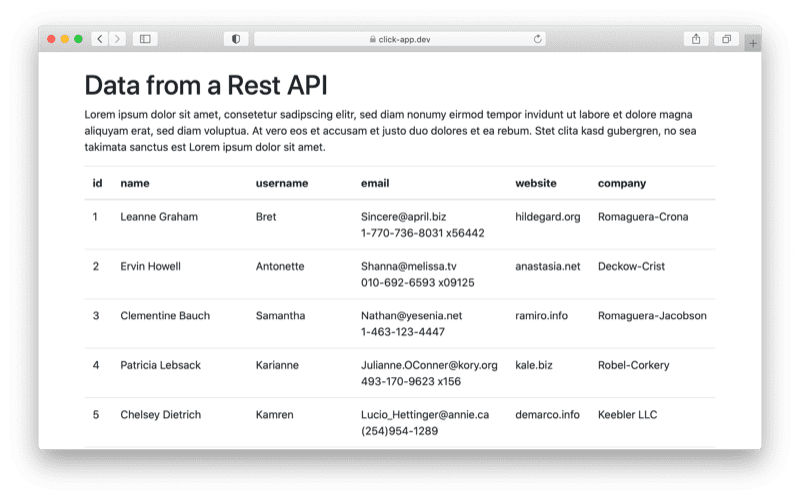This screenshot has height=500, width=800.
Task: Select Romaguera-Jacobson company cell
Action: tap(652, 316)
